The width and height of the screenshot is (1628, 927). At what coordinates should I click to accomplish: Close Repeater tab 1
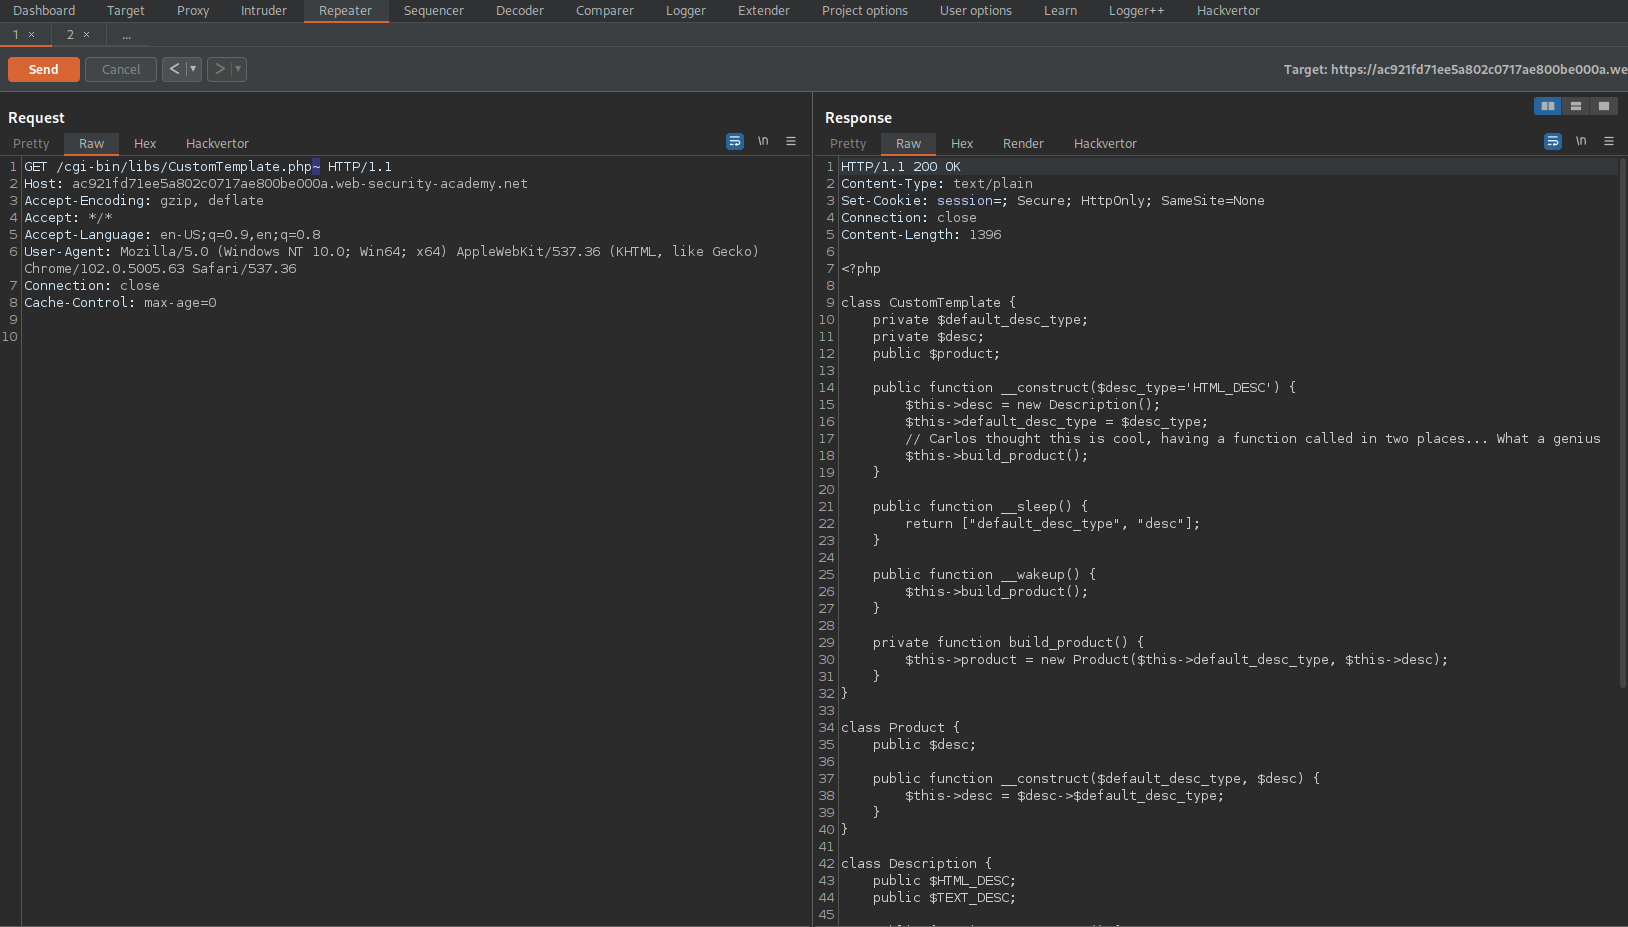tap(32, 35)
